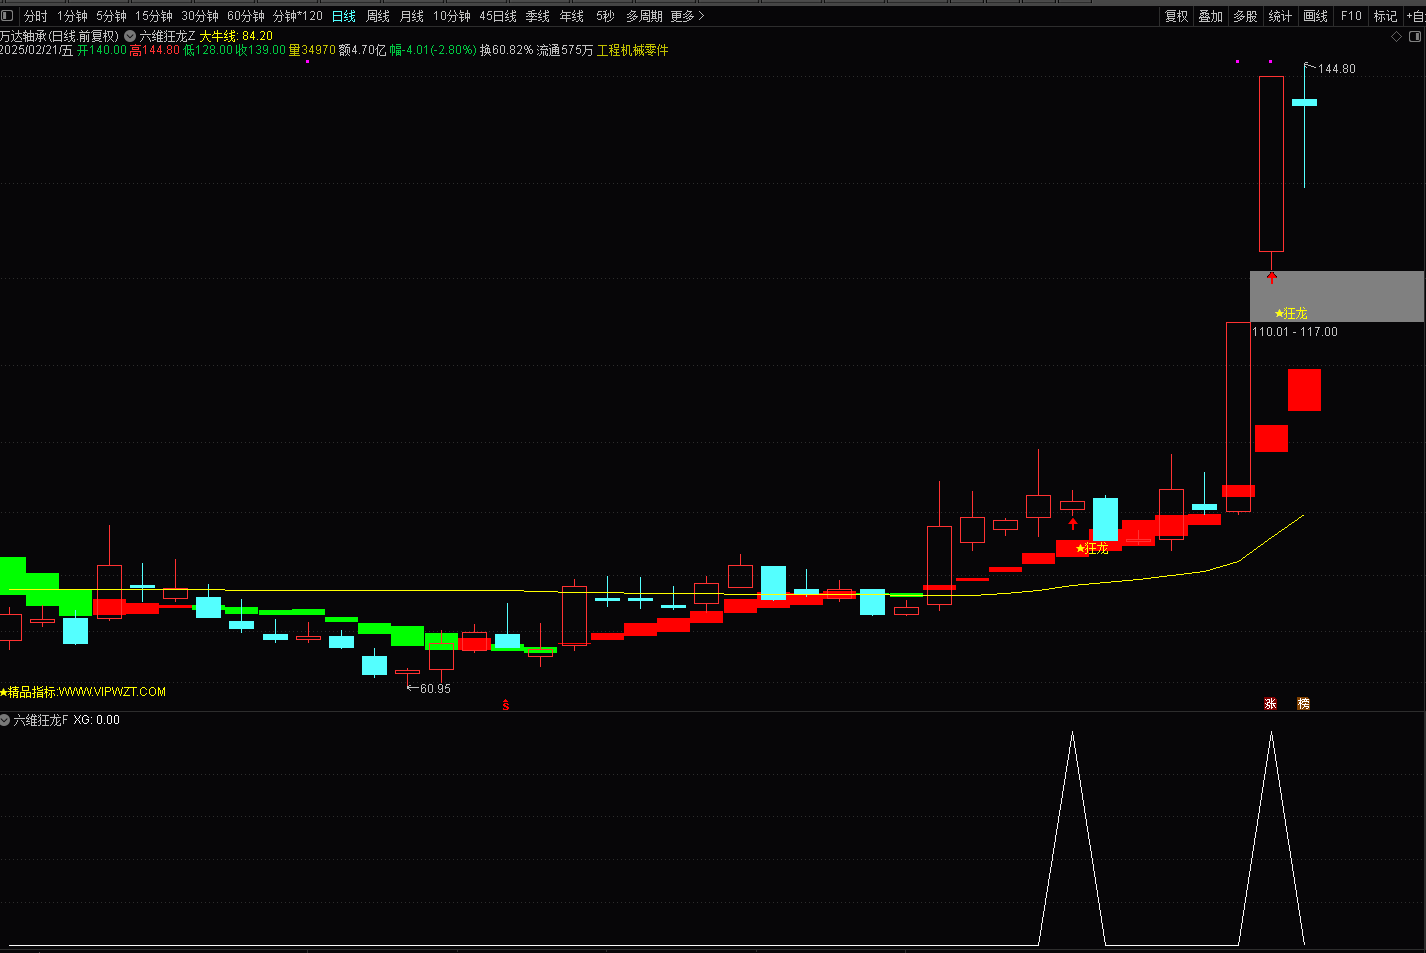Image resolution: width=1426 pixels, height=953 pixels.
Task: Click the 幅-4.01(-2.80%) change value
Action: click(x=433, y=50)
